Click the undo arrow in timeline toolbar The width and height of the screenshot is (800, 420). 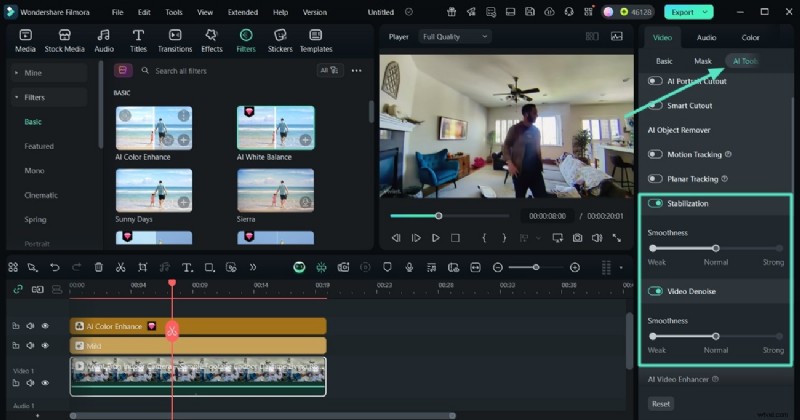(x=54, y=267)
